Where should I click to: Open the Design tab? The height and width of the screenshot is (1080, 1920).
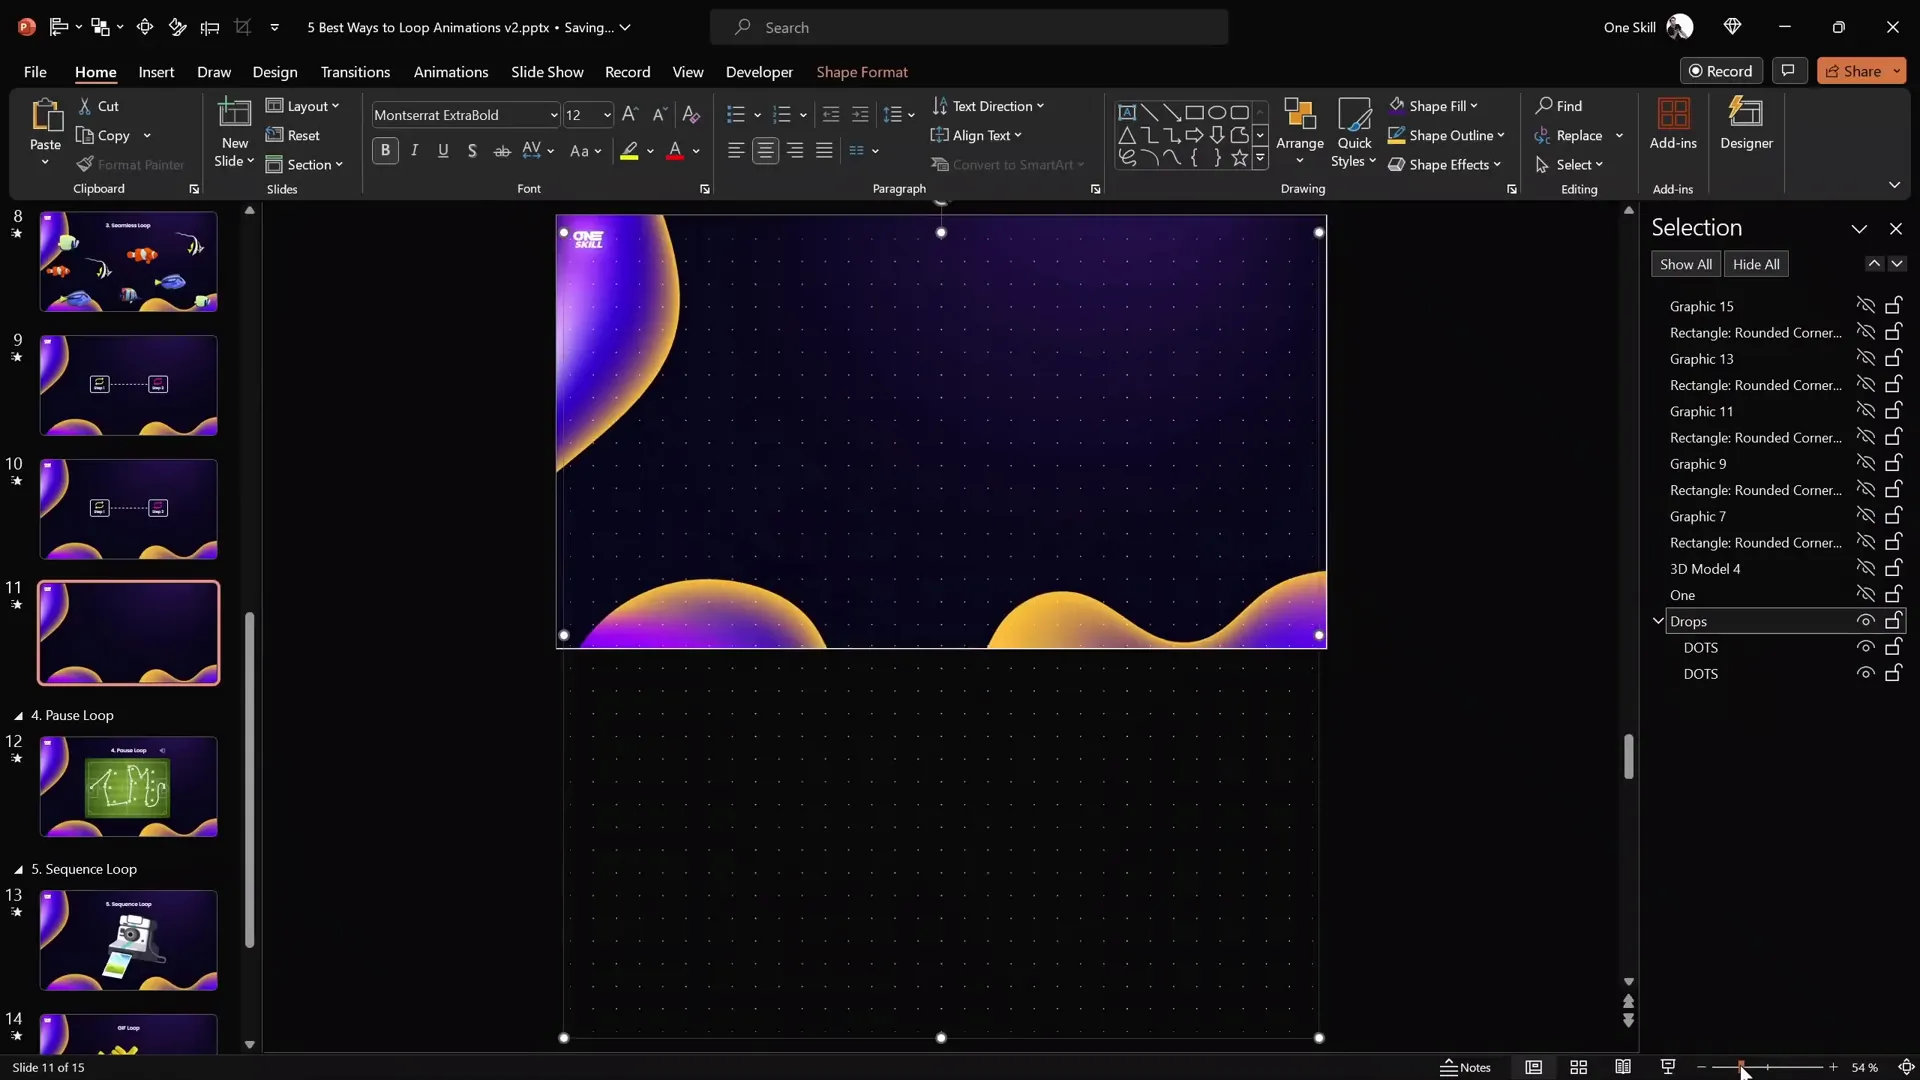pos(275,72)
